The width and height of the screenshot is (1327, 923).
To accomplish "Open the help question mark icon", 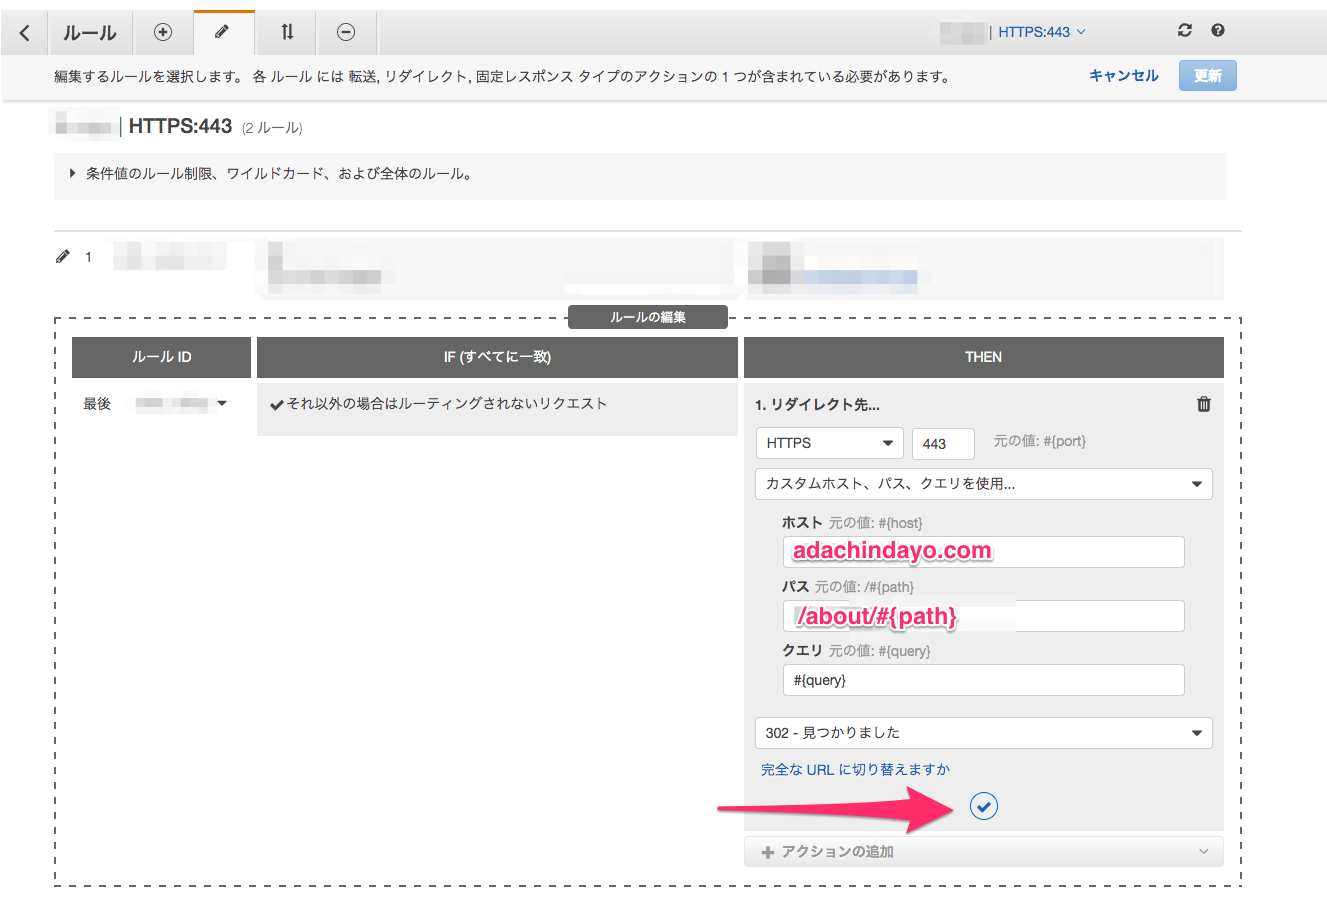I will tap(1217, 31).
